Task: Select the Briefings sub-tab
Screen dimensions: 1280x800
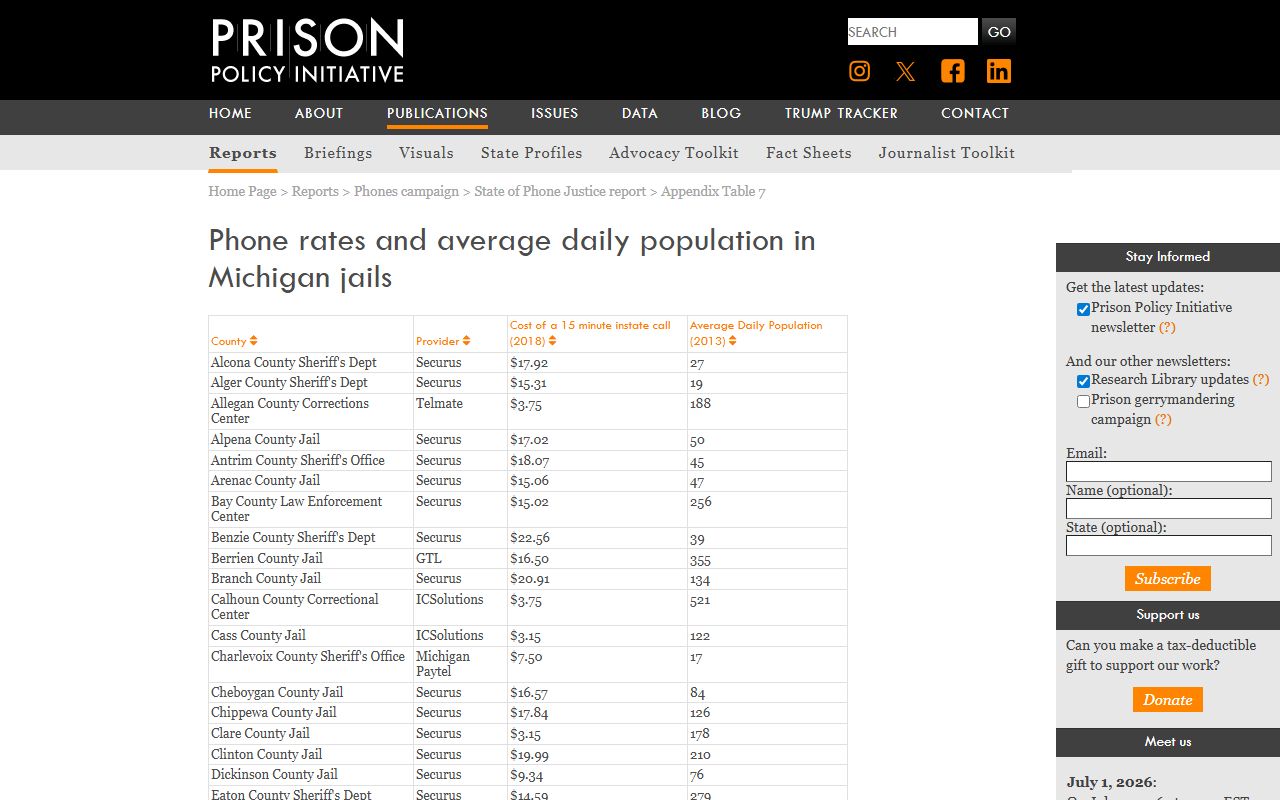Action: point(338,153)
